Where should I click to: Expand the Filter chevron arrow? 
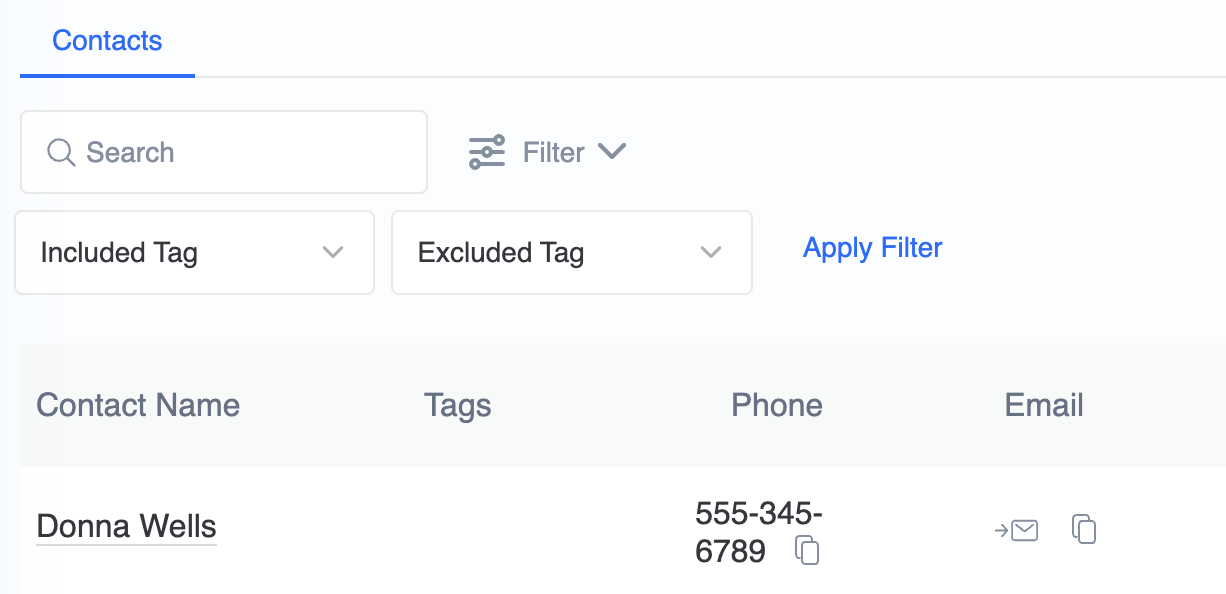pyautogui.click(x=611, y=151)
